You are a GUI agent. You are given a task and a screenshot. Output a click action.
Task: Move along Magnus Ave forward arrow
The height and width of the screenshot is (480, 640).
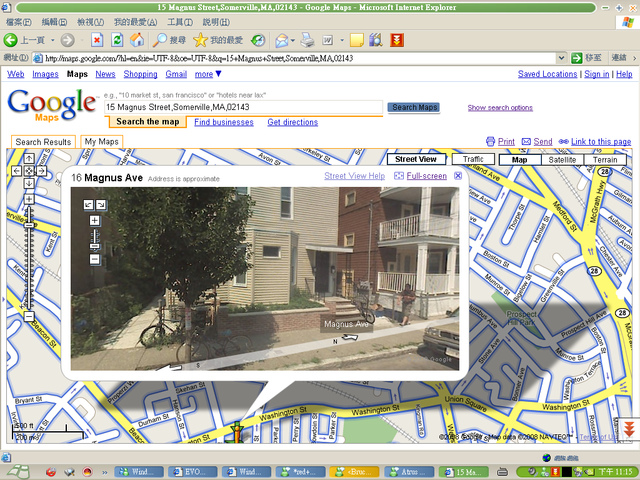coord(350,337)
